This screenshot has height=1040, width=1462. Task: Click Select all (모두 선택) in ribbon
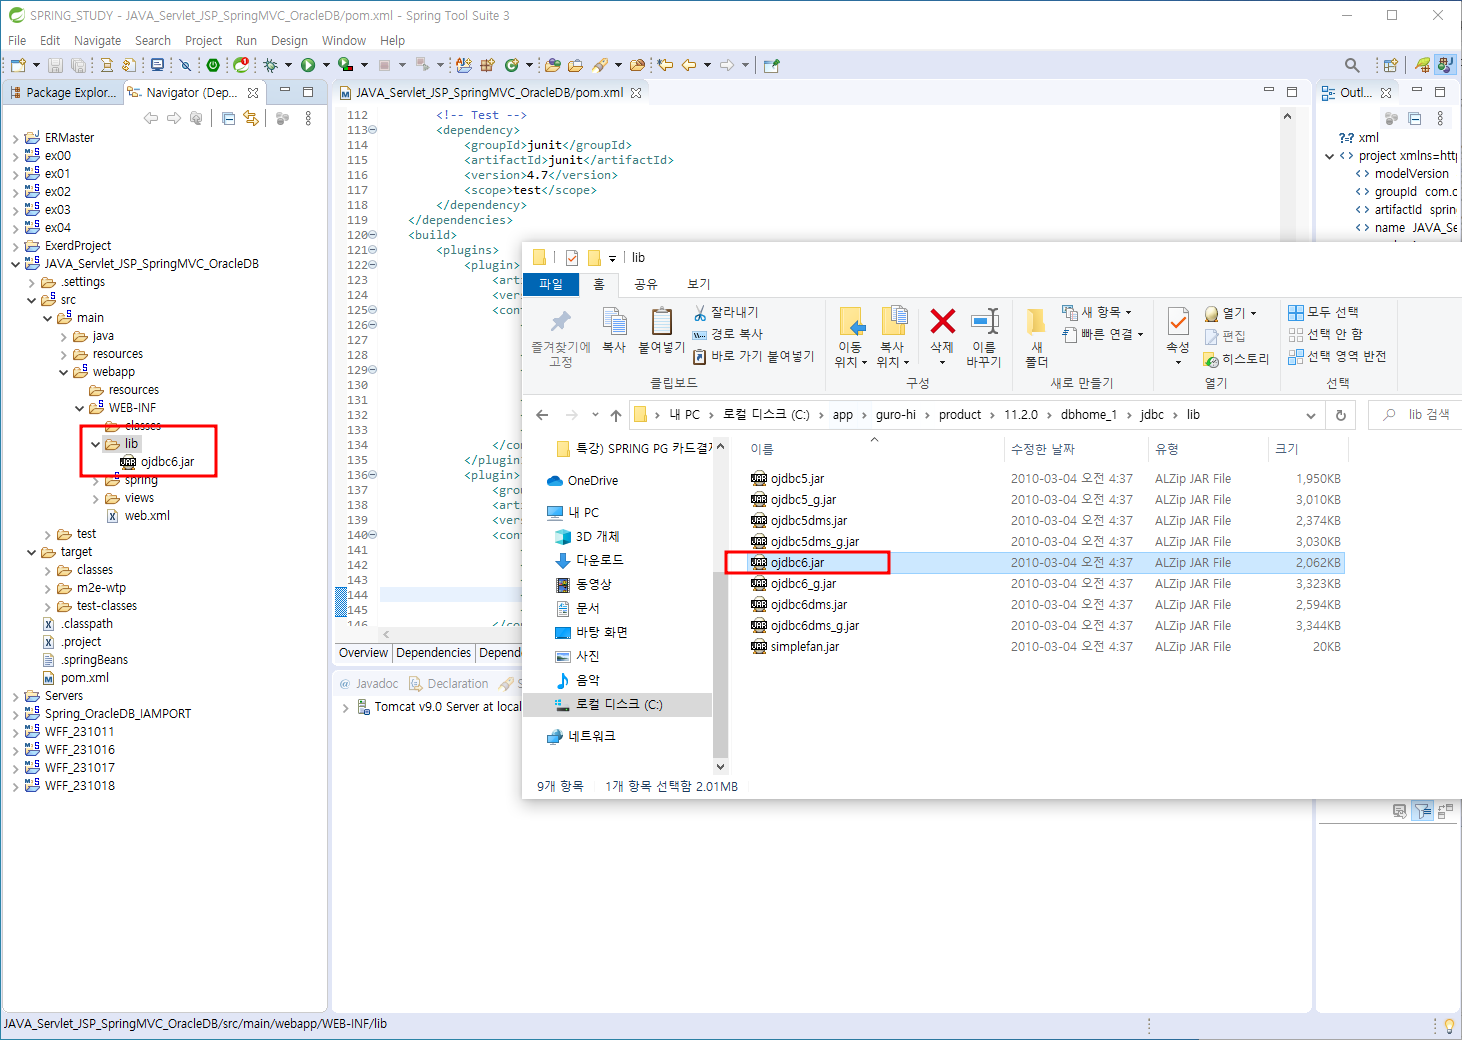(1323, 313)
